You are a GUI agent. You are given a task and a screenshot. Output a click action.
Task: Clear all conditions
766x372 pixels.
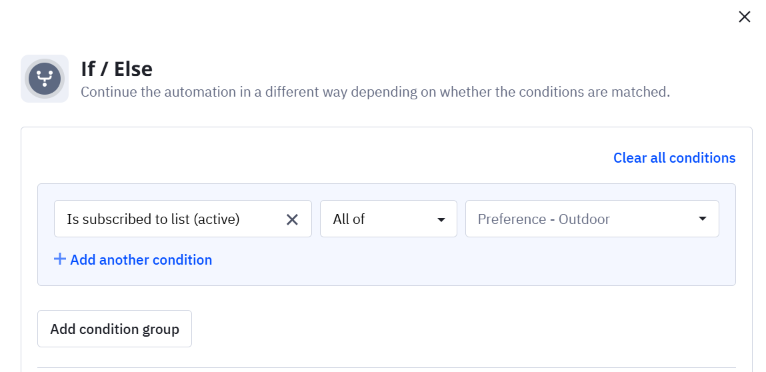(x=674, y=158)
